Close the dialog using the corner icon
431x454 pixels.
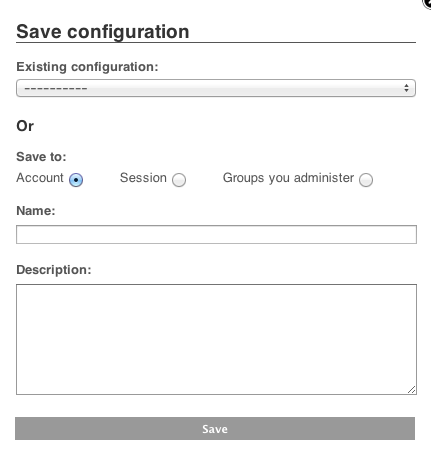tap(427, 3)
